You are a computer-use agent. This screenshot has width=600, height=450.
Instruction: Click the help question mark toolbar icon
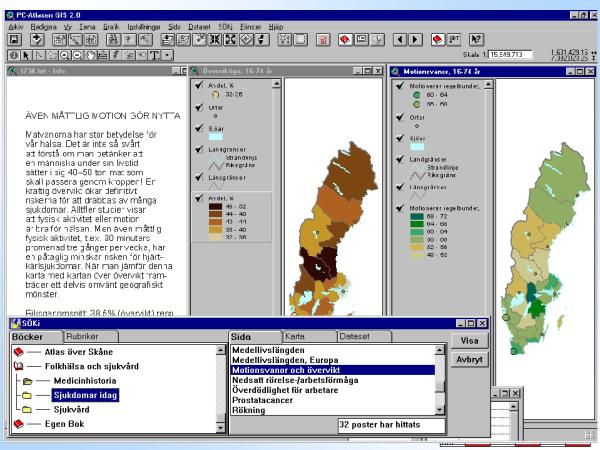click(x=477, y=39)
